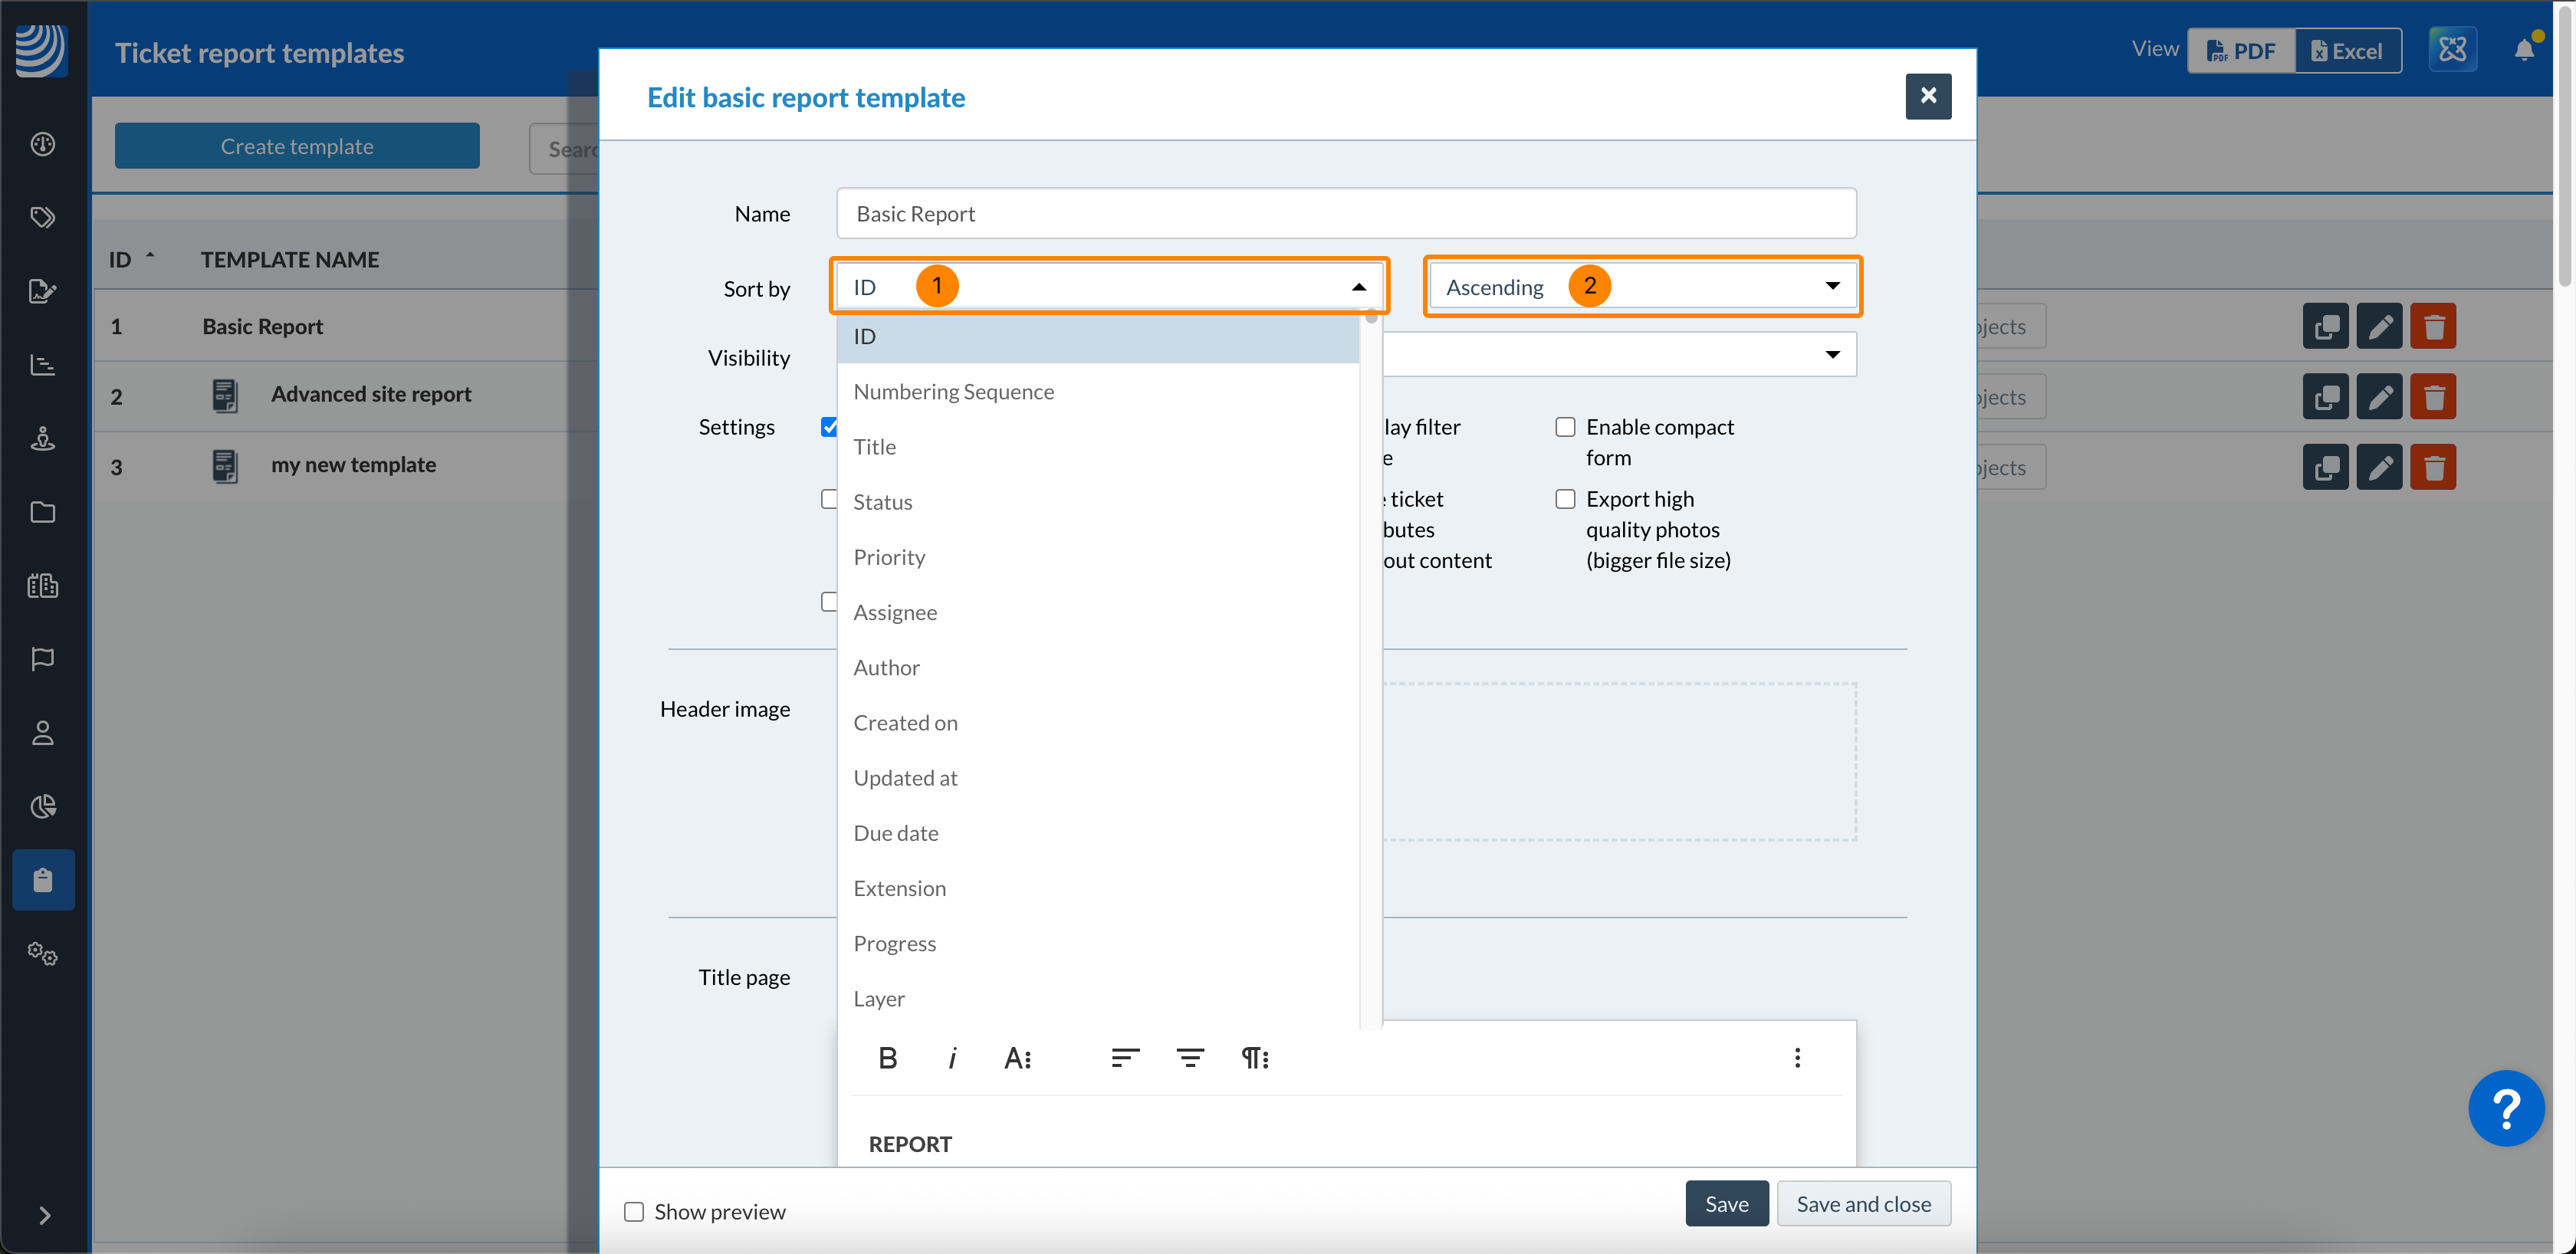Image resolution: width=2576 pixels, height=1254 pixels.
Task: Select Priority from the sort list
Action: (889, 557)
